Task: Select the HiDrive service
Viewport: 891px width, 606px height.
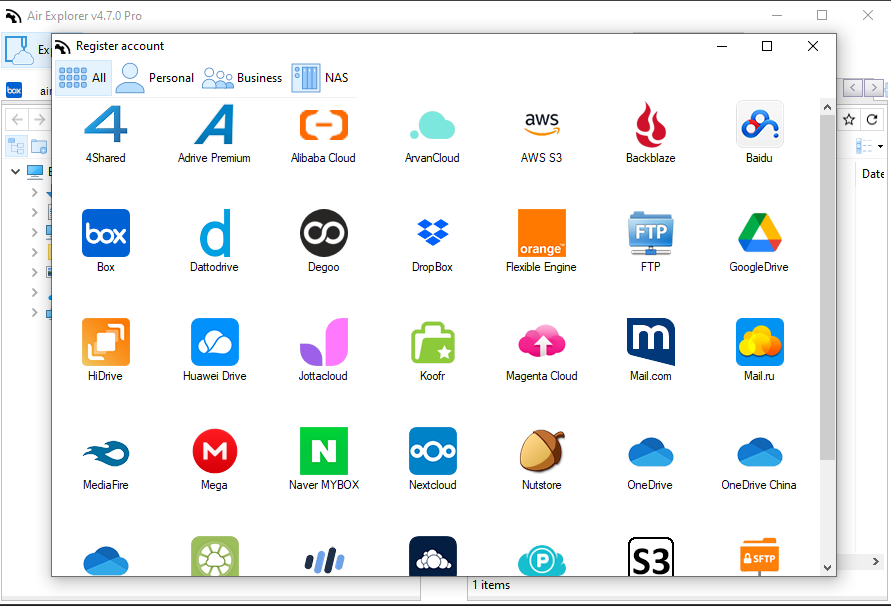Action: tap(106, 350)
